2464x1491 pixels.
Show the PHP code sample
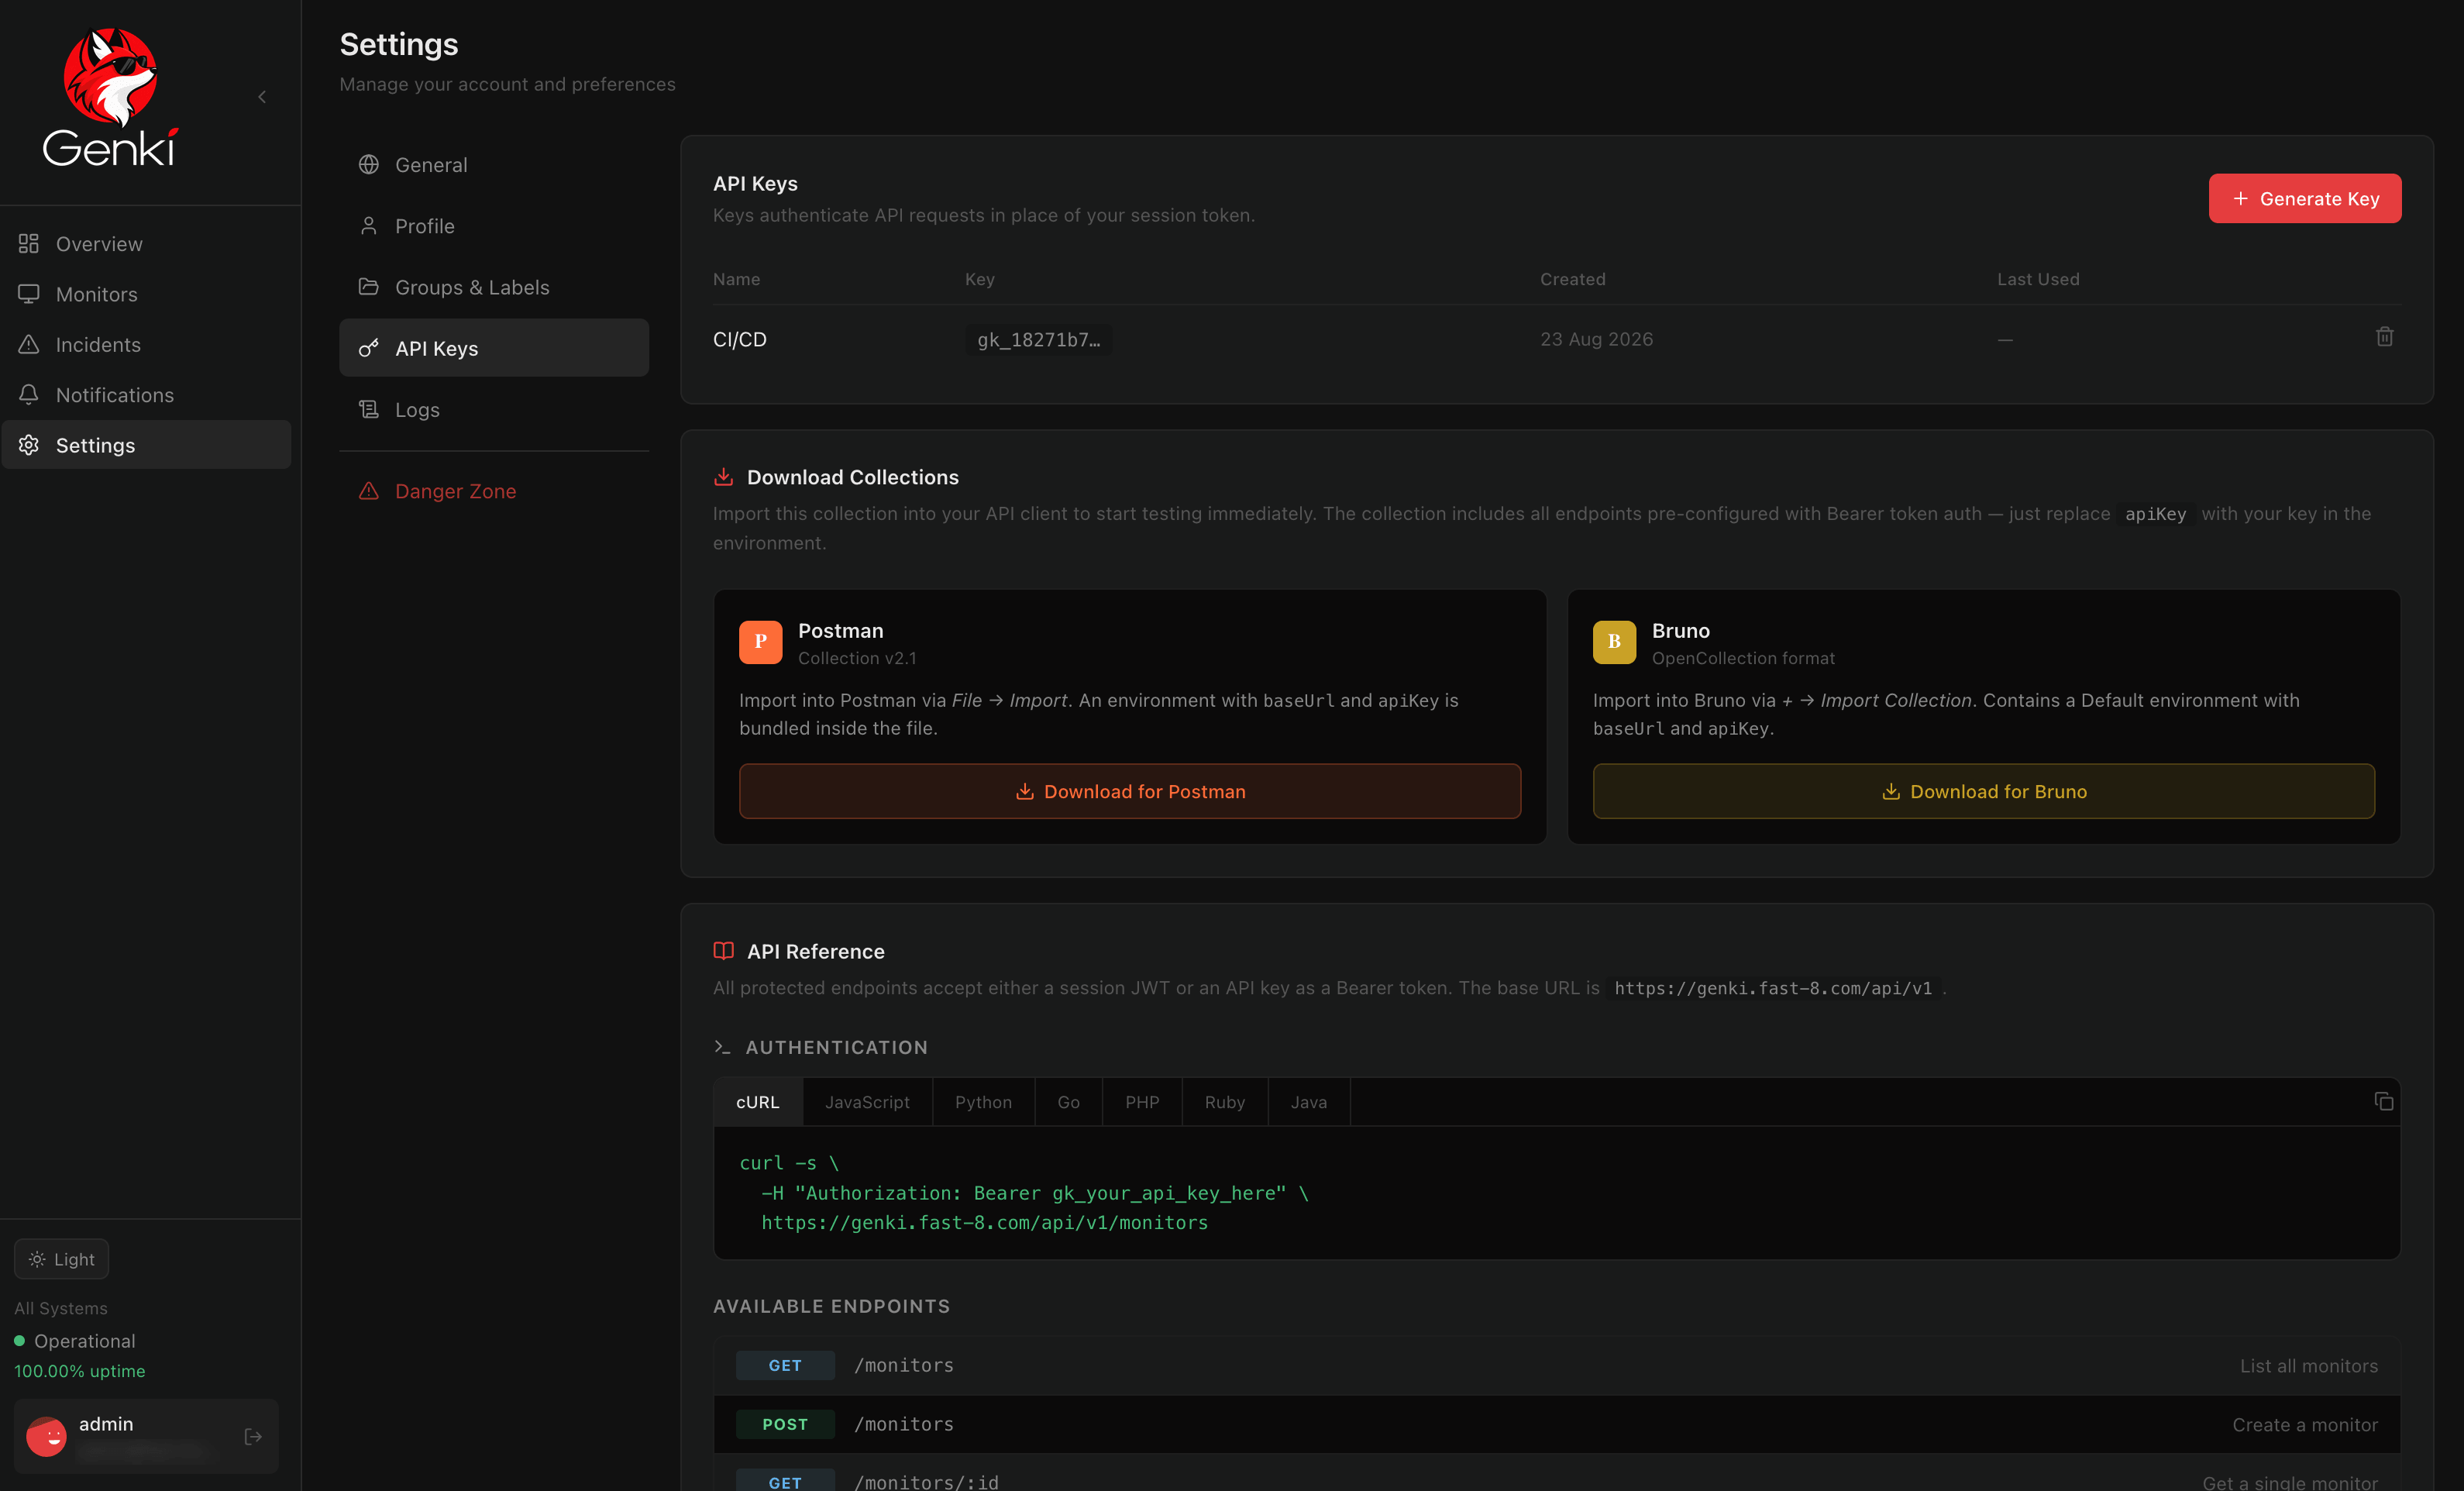click(1142, 1102)
